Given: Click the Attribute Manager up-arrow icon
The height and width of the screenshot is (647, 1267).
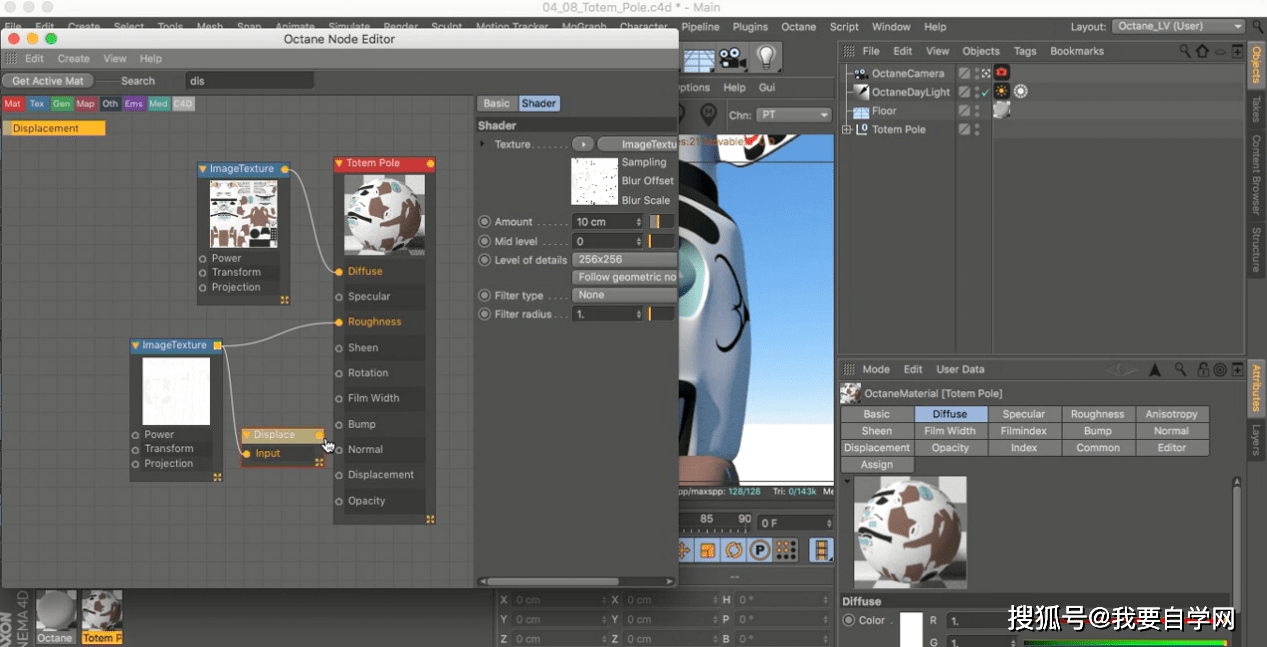Looking at the screenshot, I should 1155,369.
